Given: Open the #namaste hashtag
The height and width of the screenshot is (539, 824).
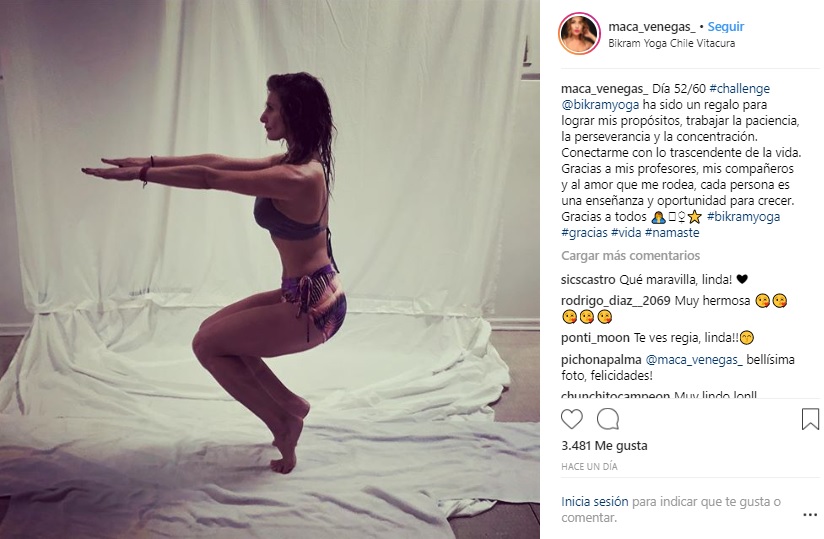Looking at the screenshot, I should point(672,233).
